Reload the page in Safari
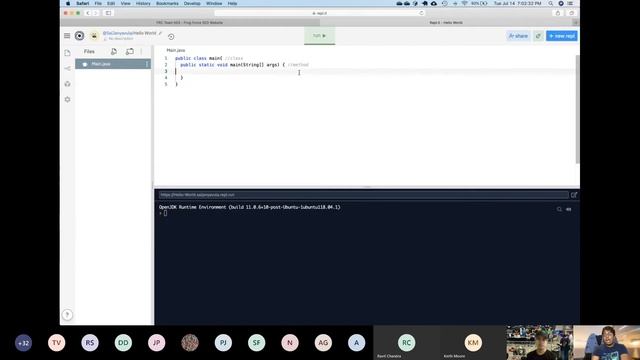This screenshot has width=640, height=360. tap(421, 13)
